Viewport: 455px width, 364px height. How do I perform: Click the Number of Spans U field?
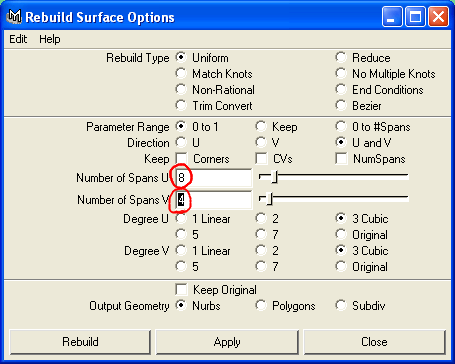click(214, 178)
